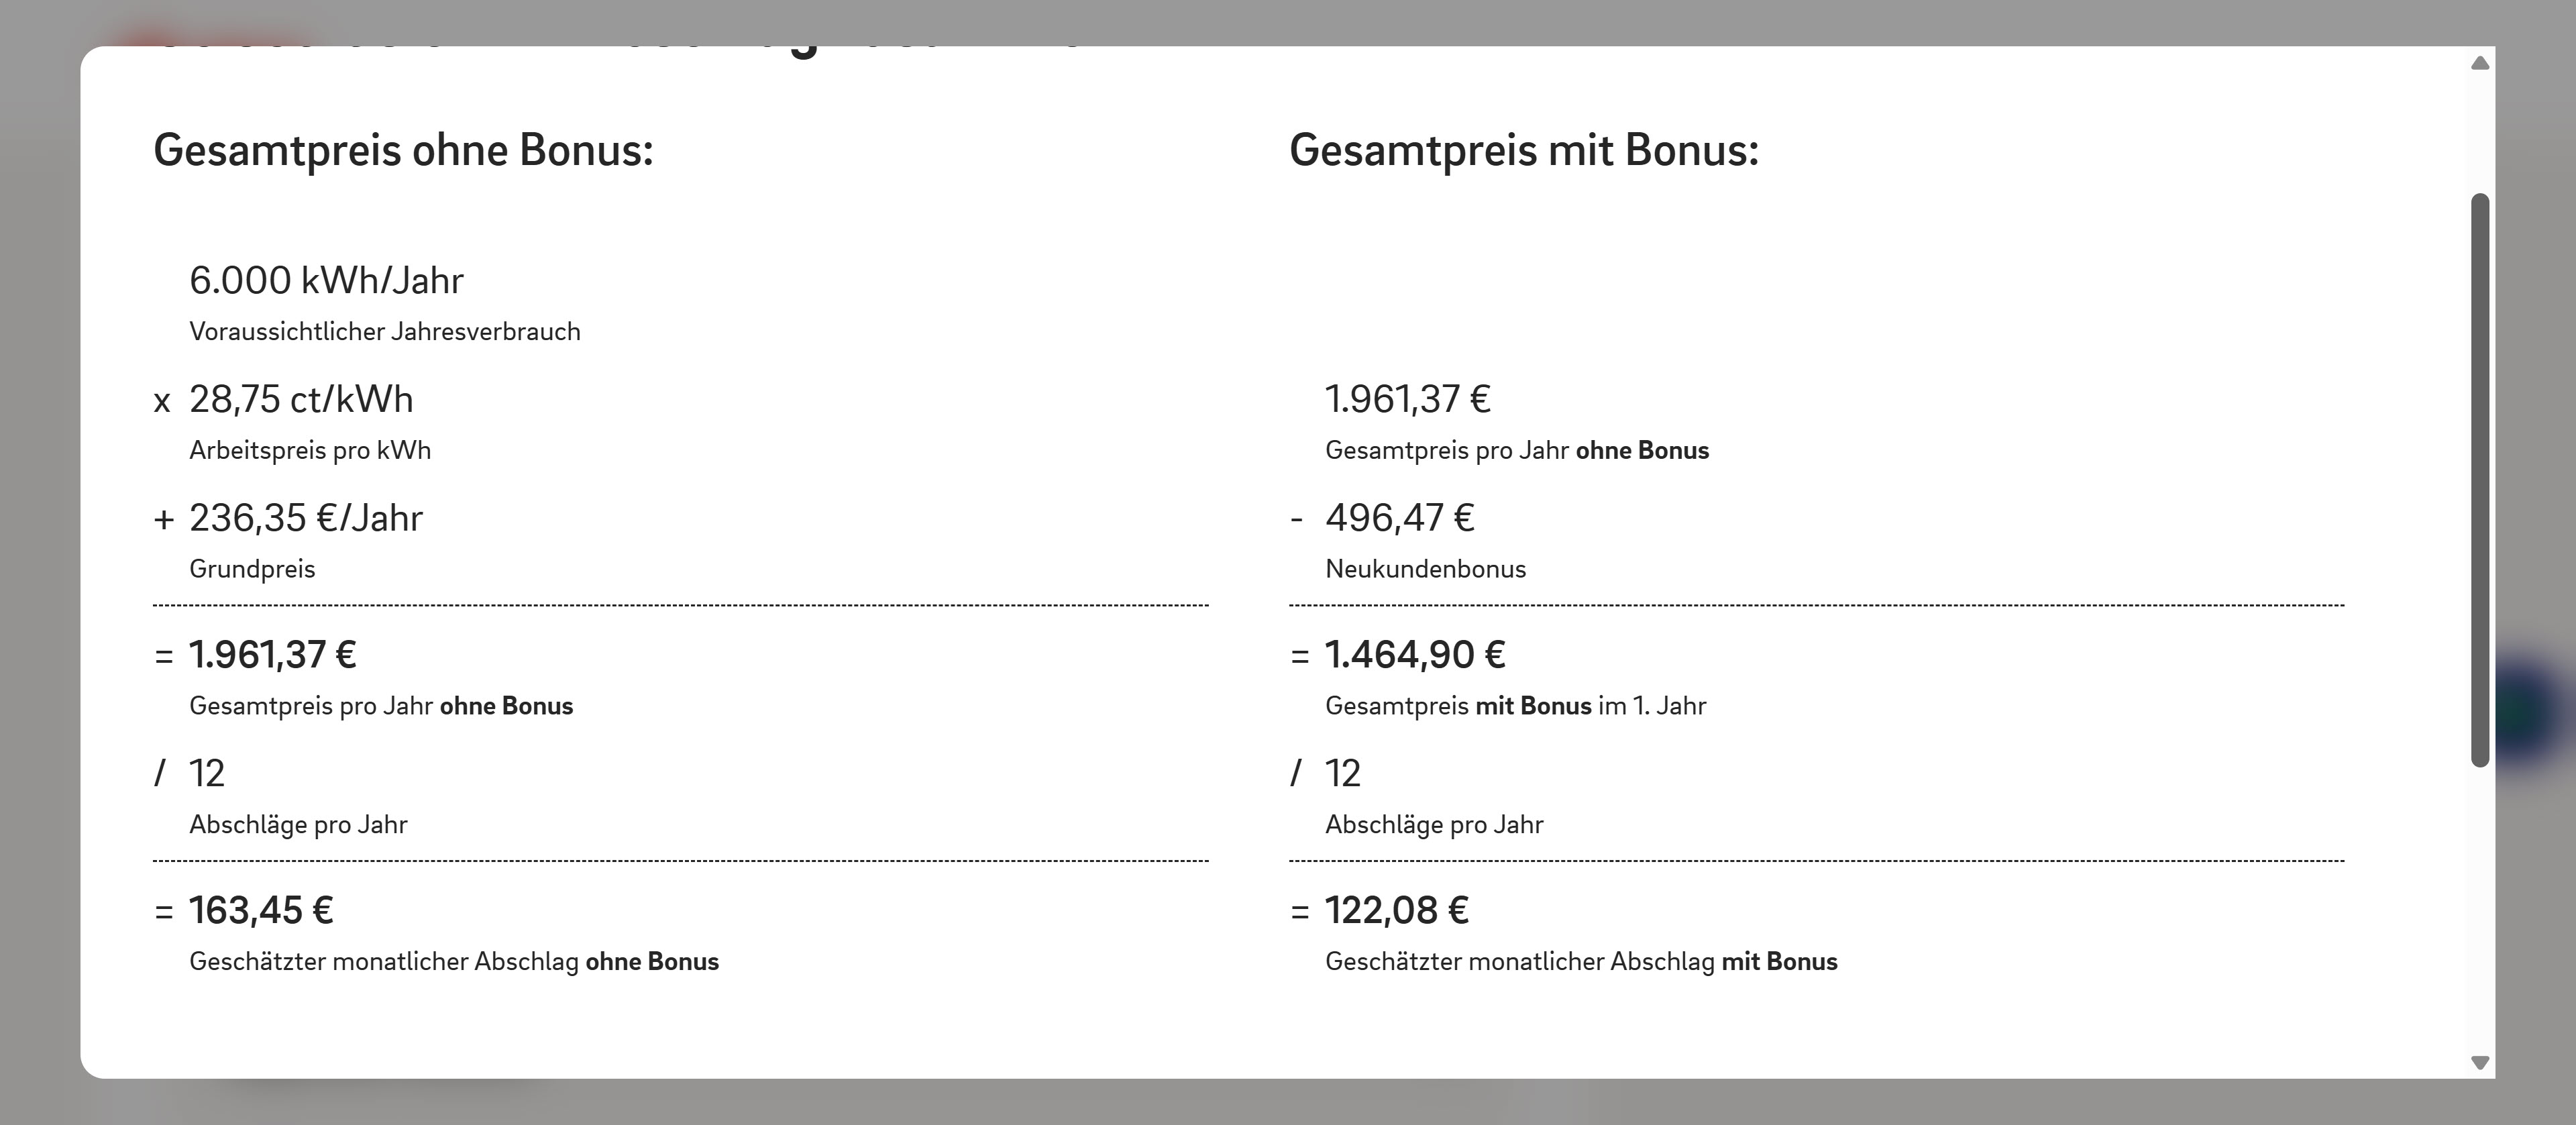Click the 163,45 € monthly Abschlag without bonus
This screenshot has height=1125, width=2576.
(261, 910)
